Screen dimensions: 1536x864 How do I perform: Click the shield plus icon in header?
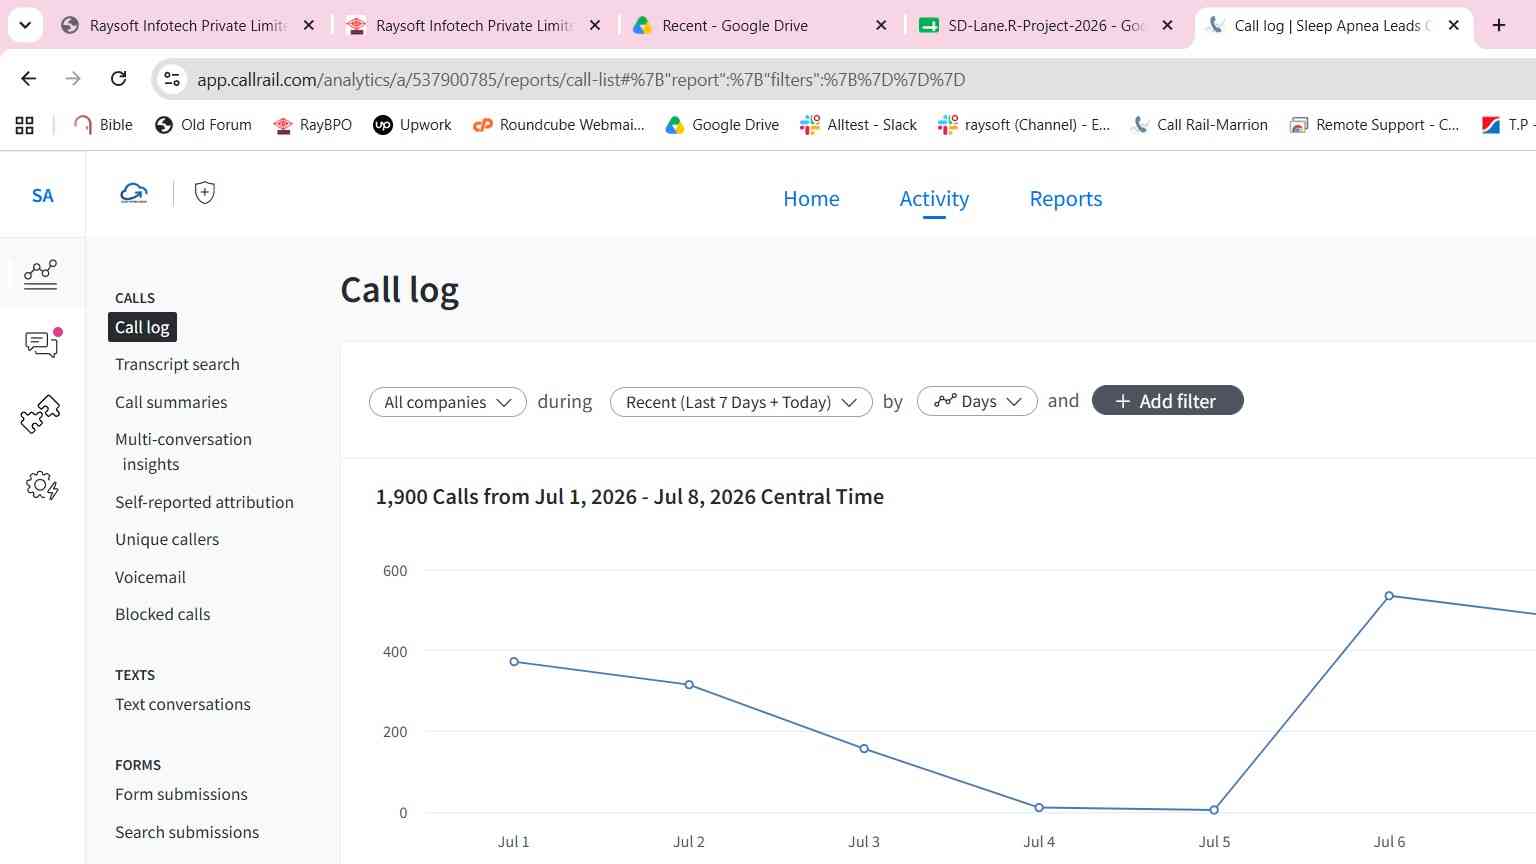[x=205, y=193]
